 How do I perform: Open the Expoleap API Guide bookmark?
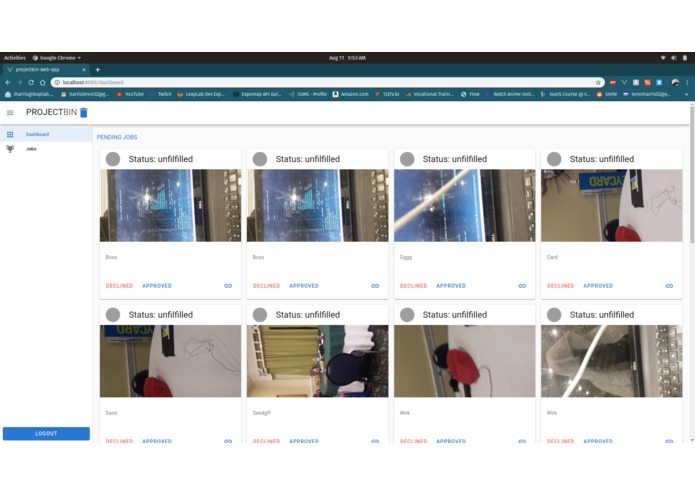coord(258,94)
